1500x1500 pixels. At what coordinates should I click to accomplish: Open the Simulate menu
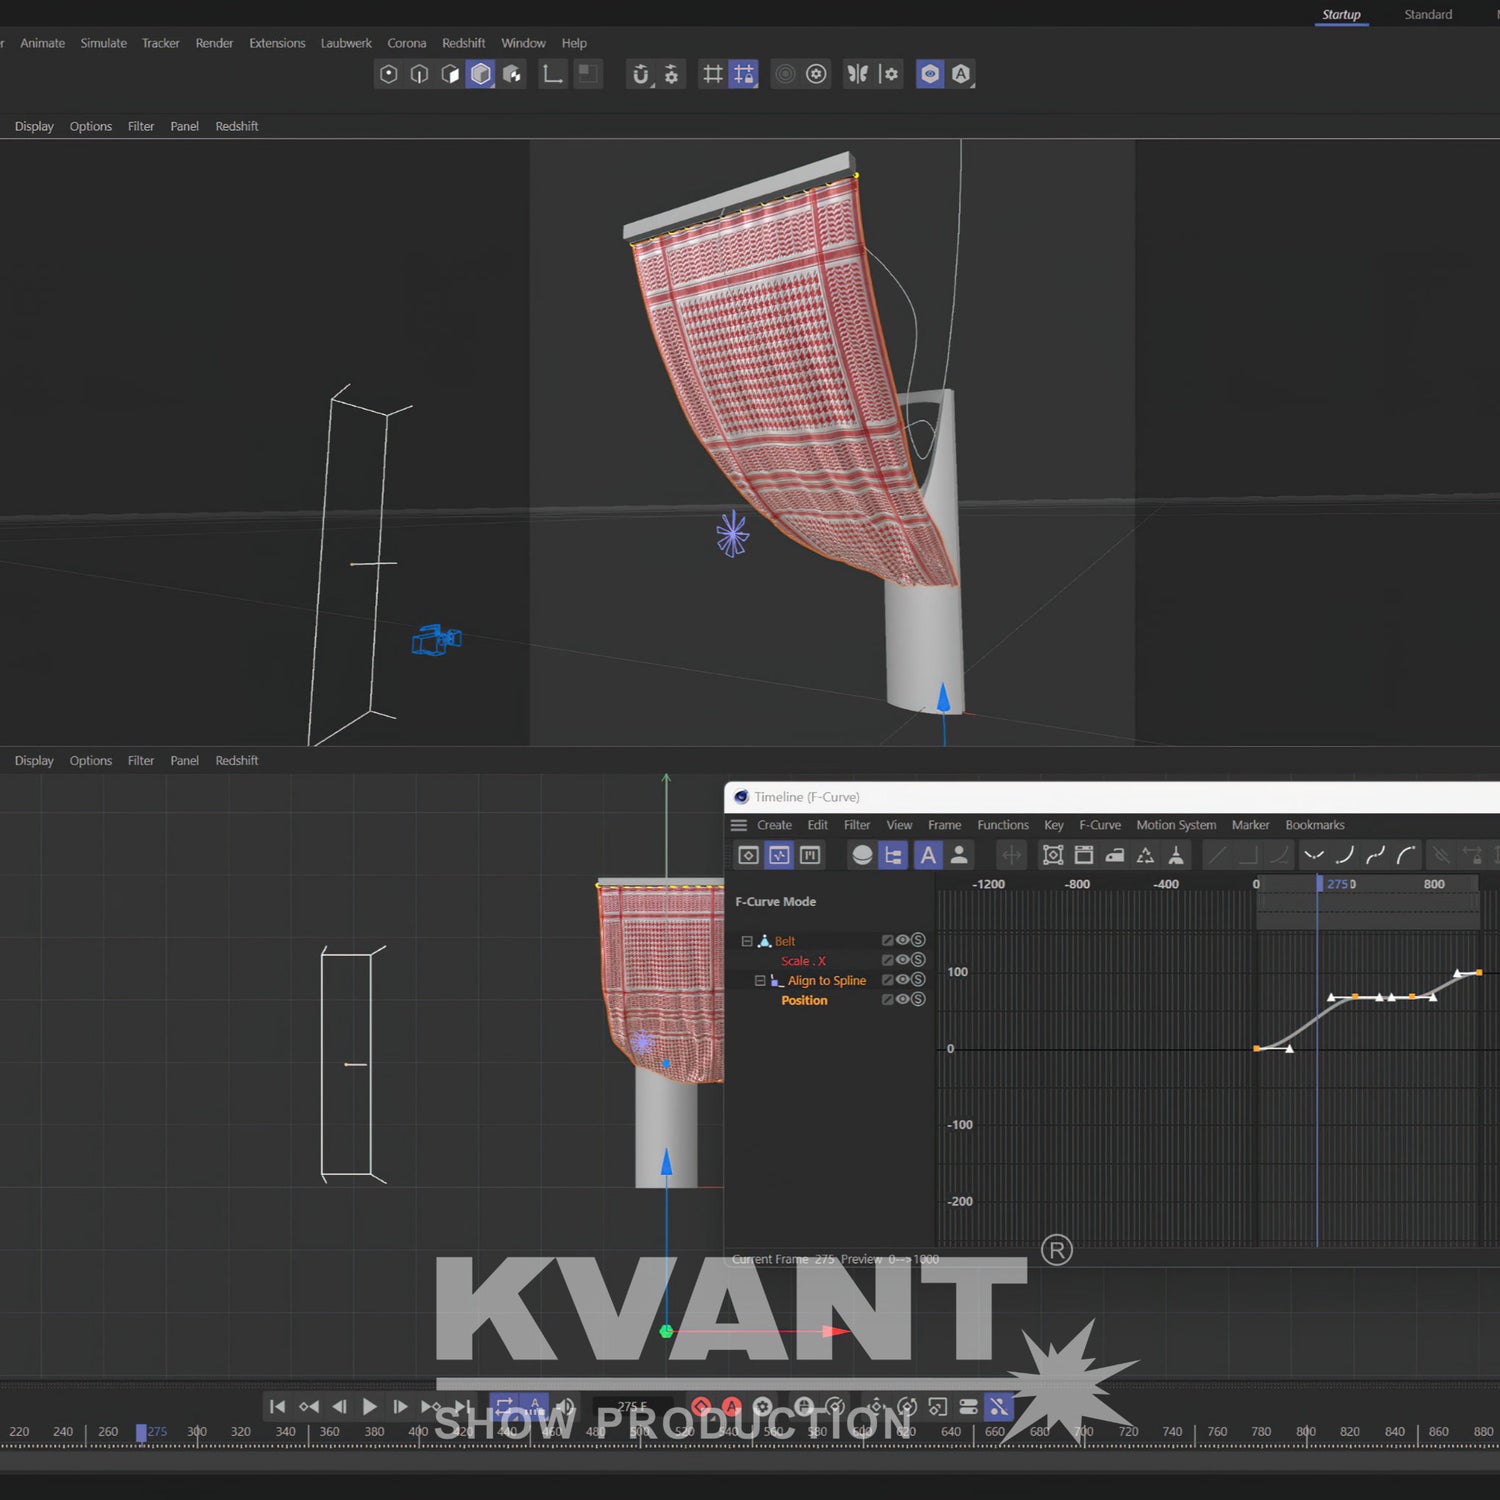[x=103, y=43]
